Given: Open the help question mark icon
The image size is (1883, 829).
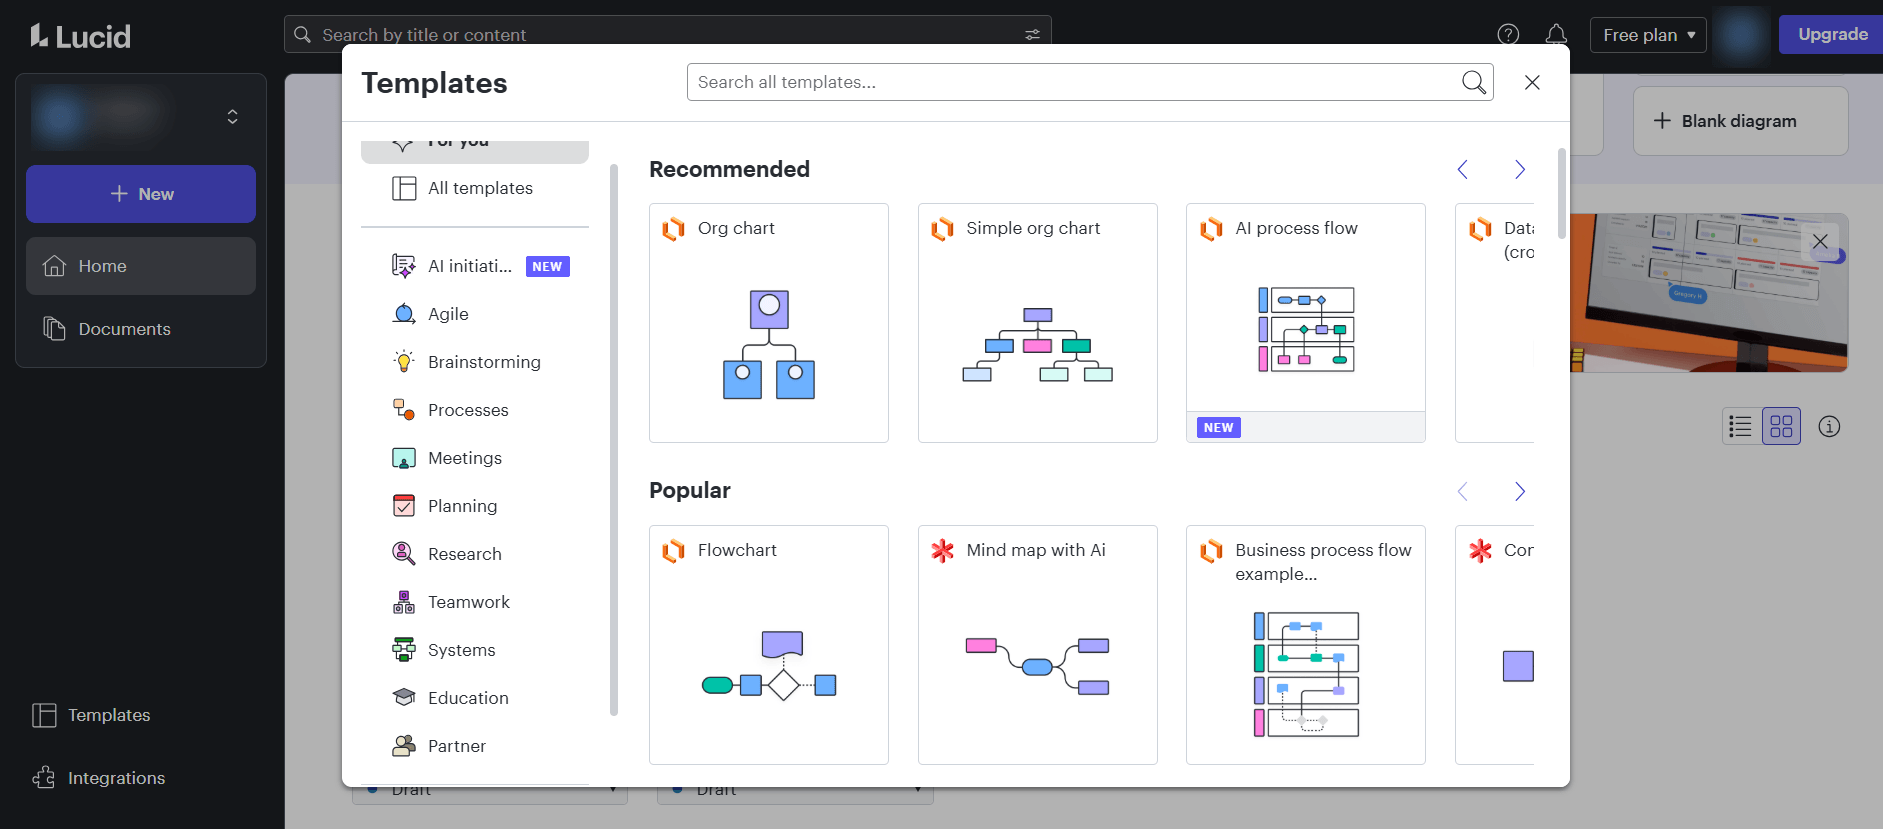Looking at the screenshot, I should point(1508,35).
